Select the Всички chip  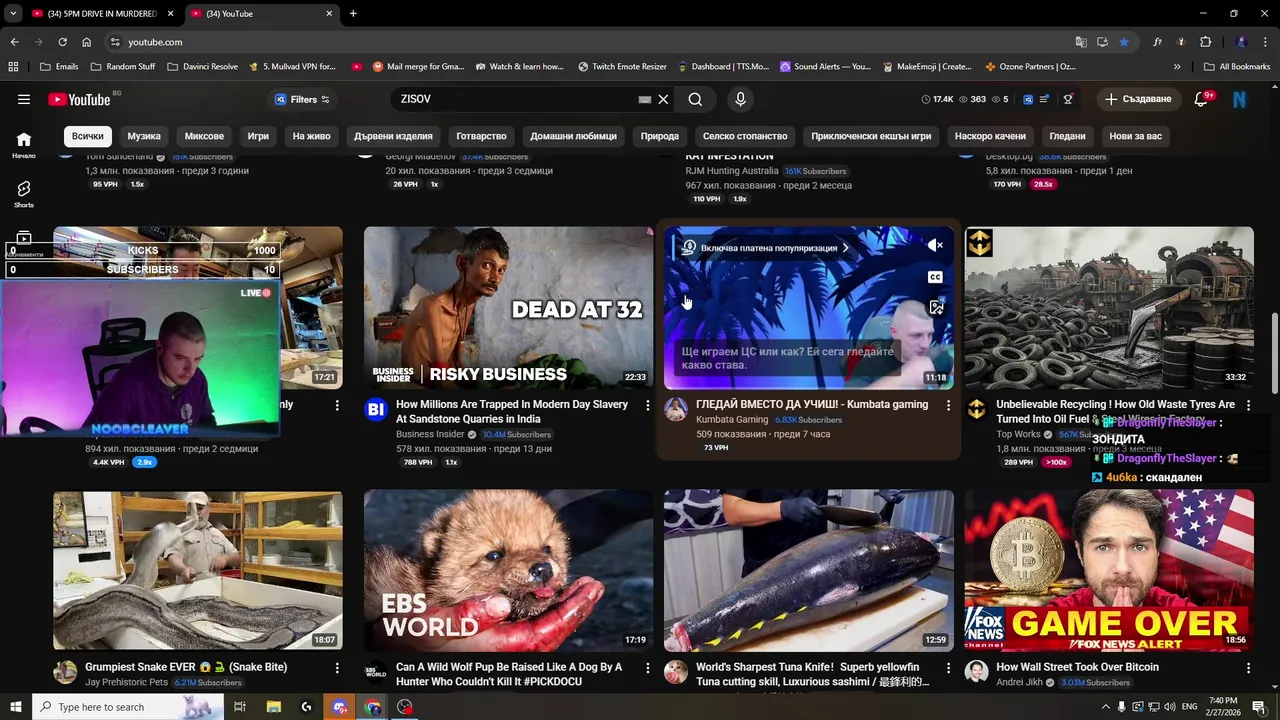click(88, 136)
